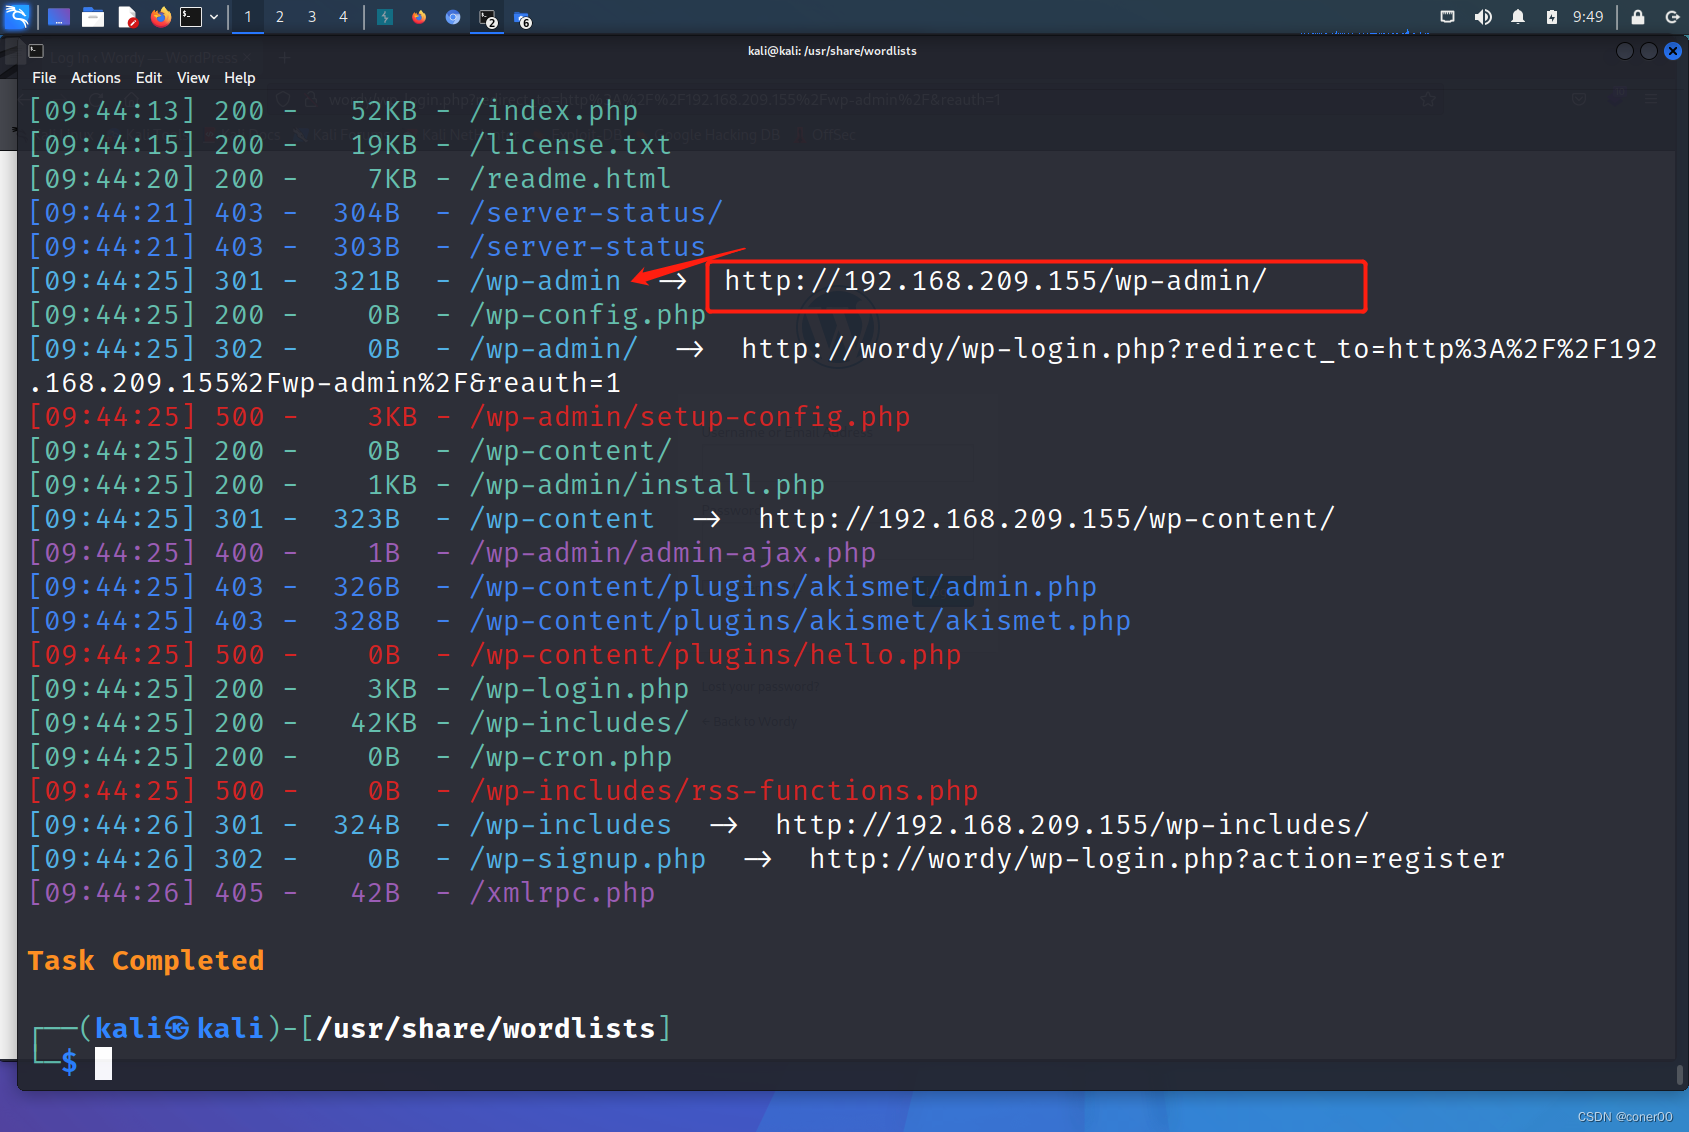Click the /index.php result line
The width and height of the screenshot is (1689, 1132).
(x=334, y=111)
